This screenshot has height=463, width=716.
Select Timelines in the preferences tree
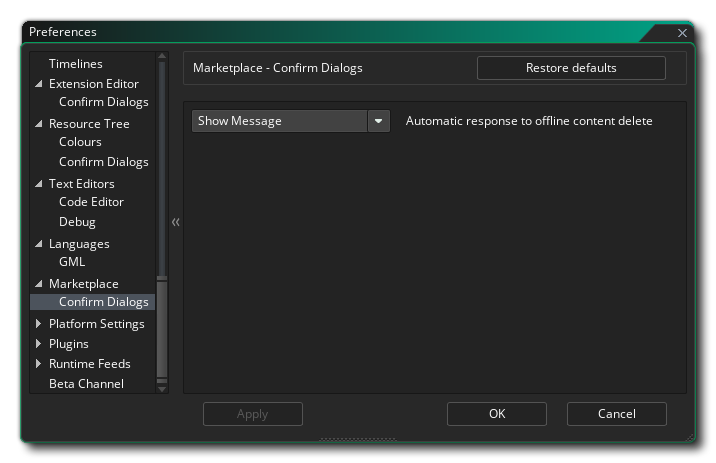(76, 64)
